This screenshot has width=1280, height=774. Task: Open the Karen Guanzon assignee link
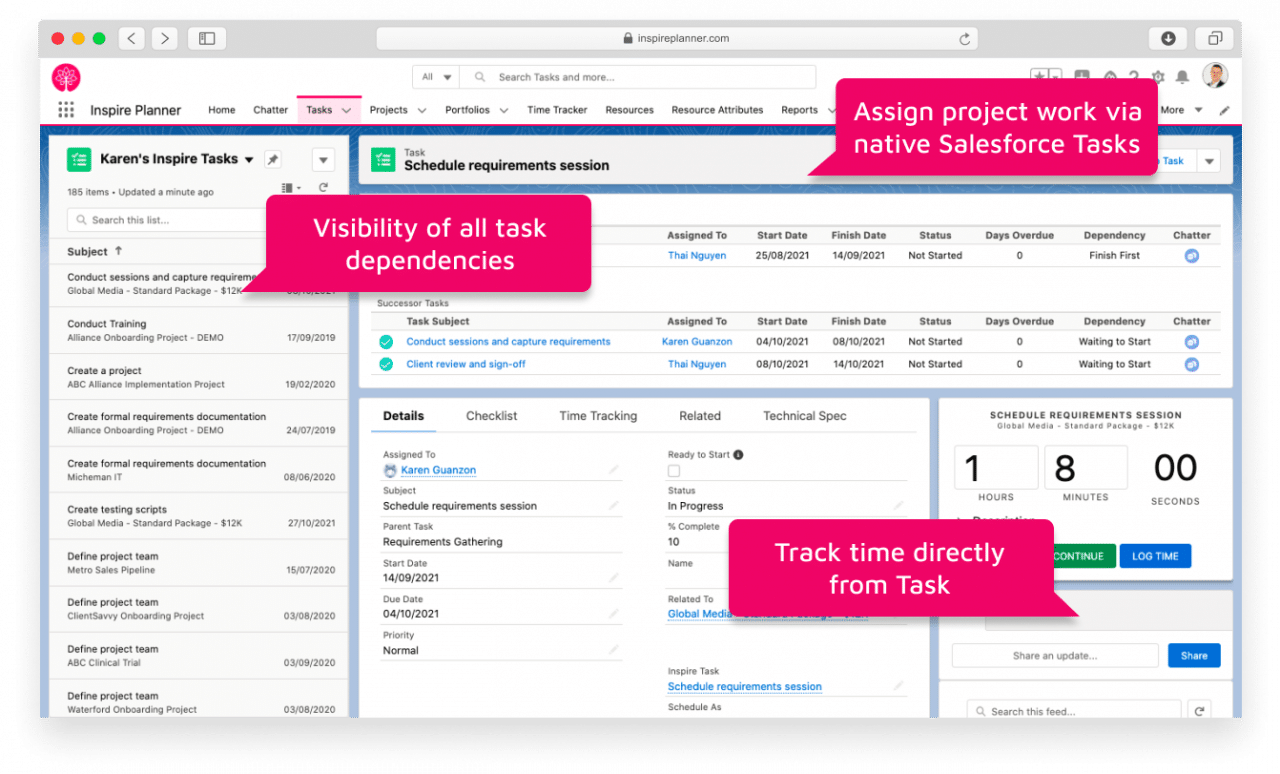[438, 469]
